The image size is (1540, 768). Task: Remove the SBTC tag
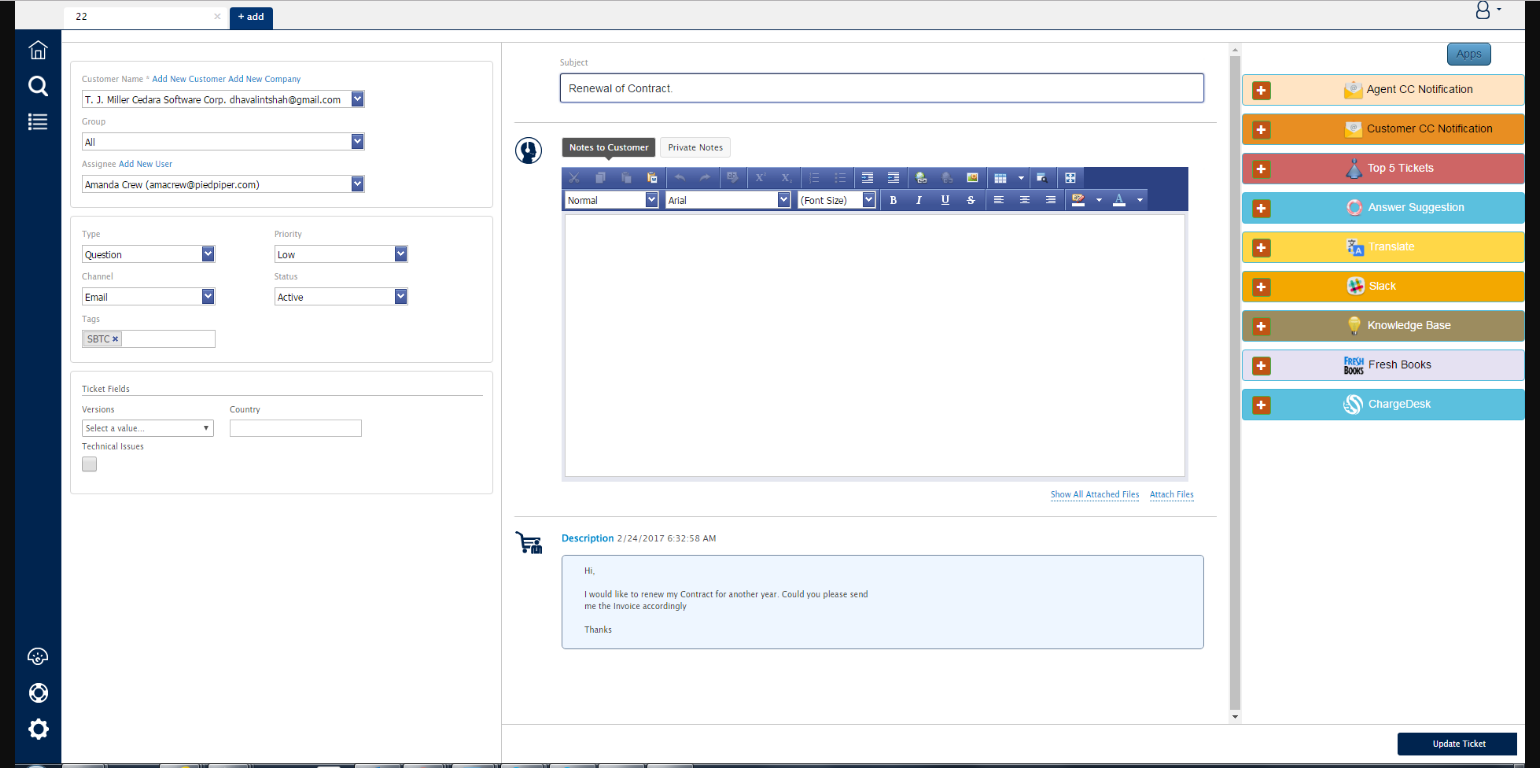click(x=113, y=339)
